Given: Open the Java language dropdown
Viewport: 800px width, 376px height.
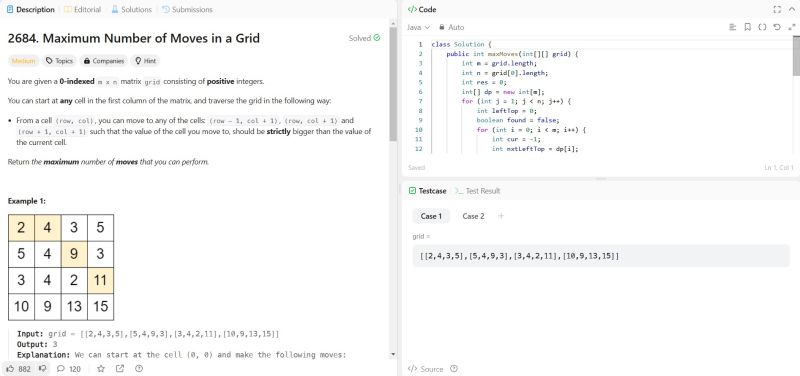Looking at the screenshot, I should (x=418, y=27).
